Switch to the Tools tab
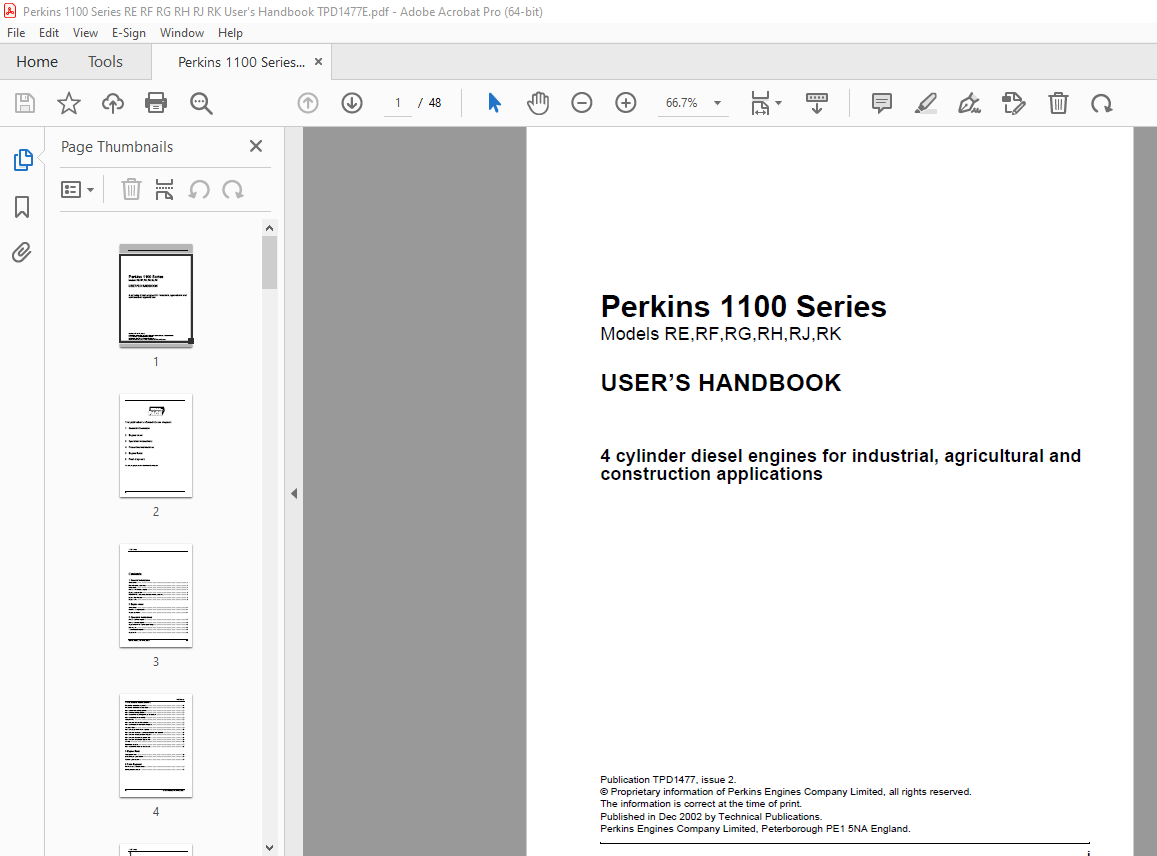This screenshot has height=856, width=1157. click(x=106, y=62)
